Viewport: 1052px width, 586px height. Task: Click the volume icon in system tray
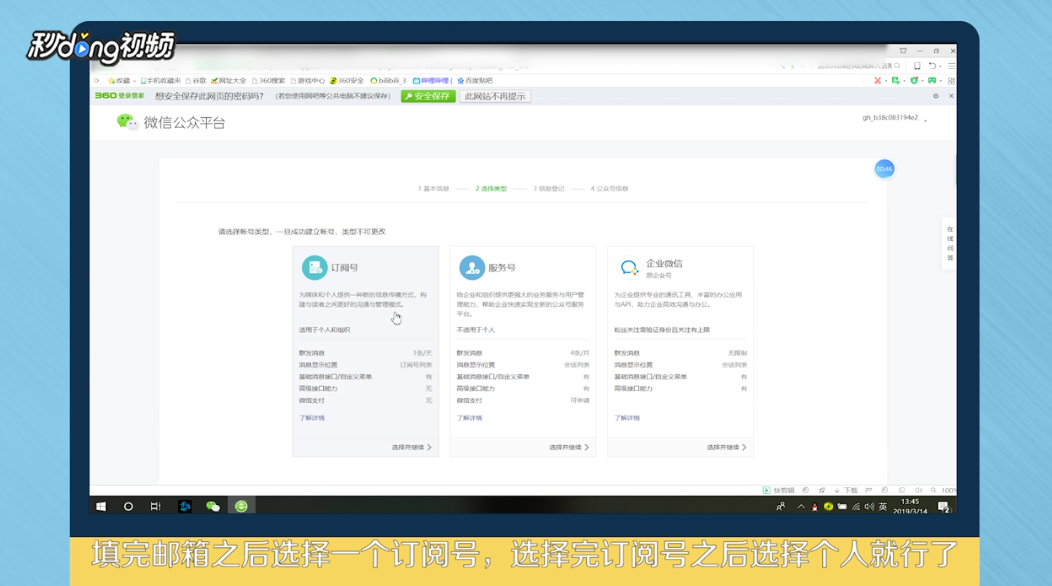(870, 507)
